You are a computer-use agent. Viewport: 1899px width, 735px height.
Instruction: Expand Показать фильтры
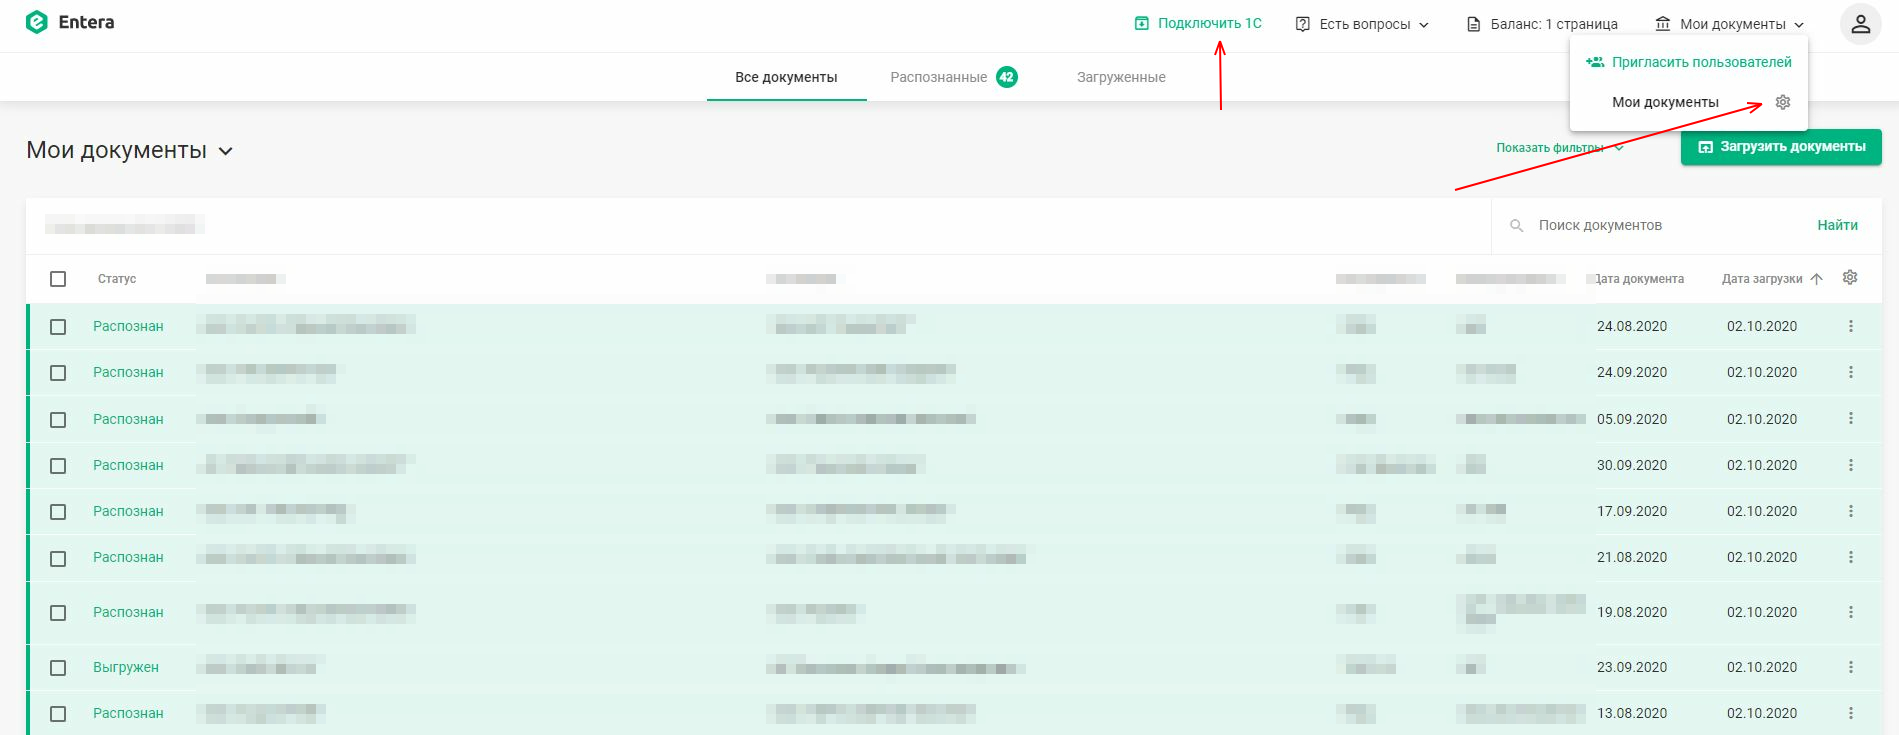[x=1560, y=148]
